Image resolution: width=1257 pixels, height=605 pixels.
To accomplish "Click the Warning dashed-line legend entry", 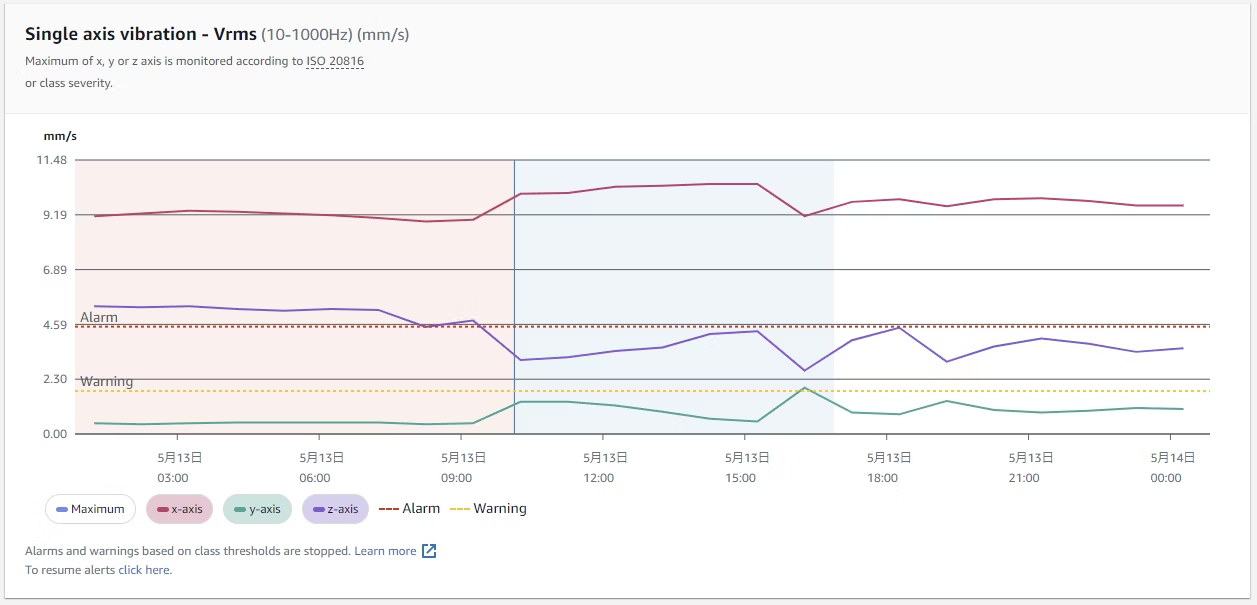I will (489, 509).
